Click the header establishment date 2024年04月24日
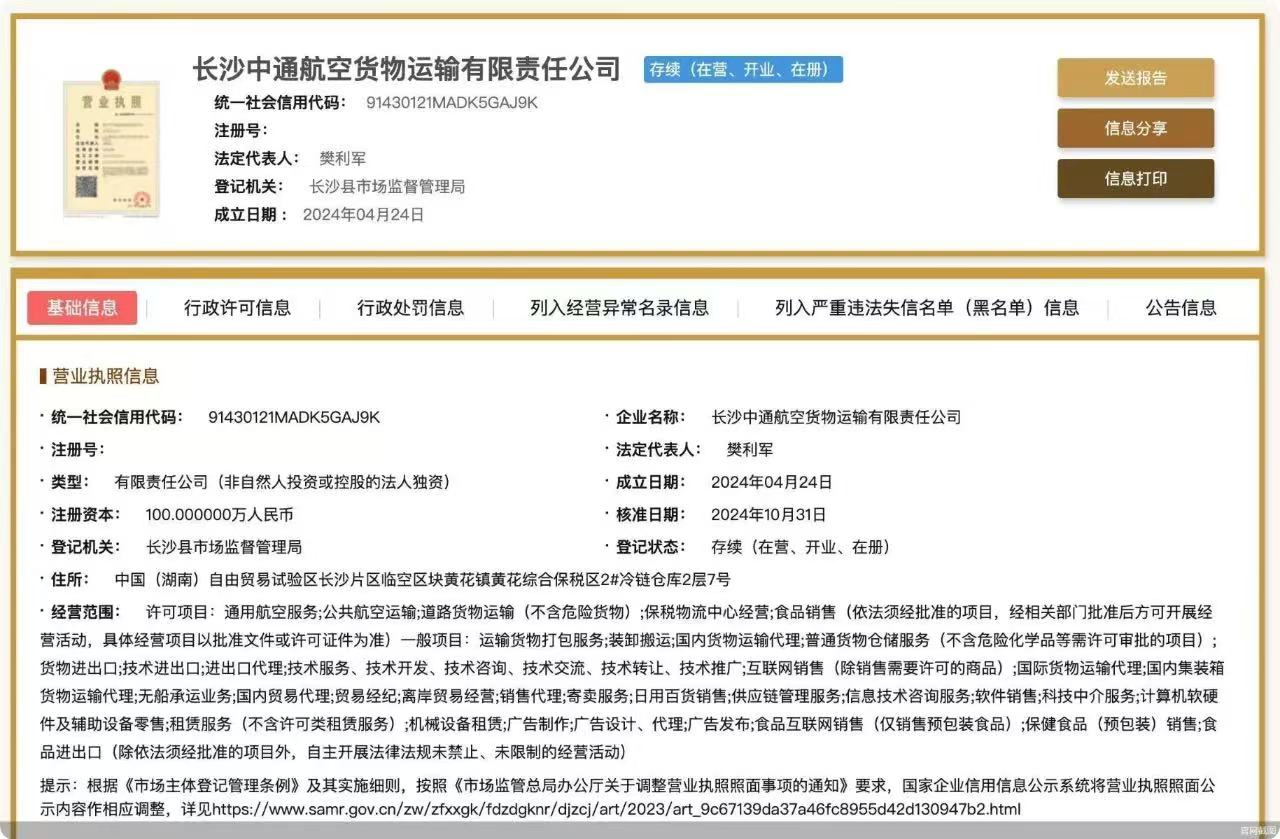Viewport: 1280px width, 839px height. [x=363, y=214]
